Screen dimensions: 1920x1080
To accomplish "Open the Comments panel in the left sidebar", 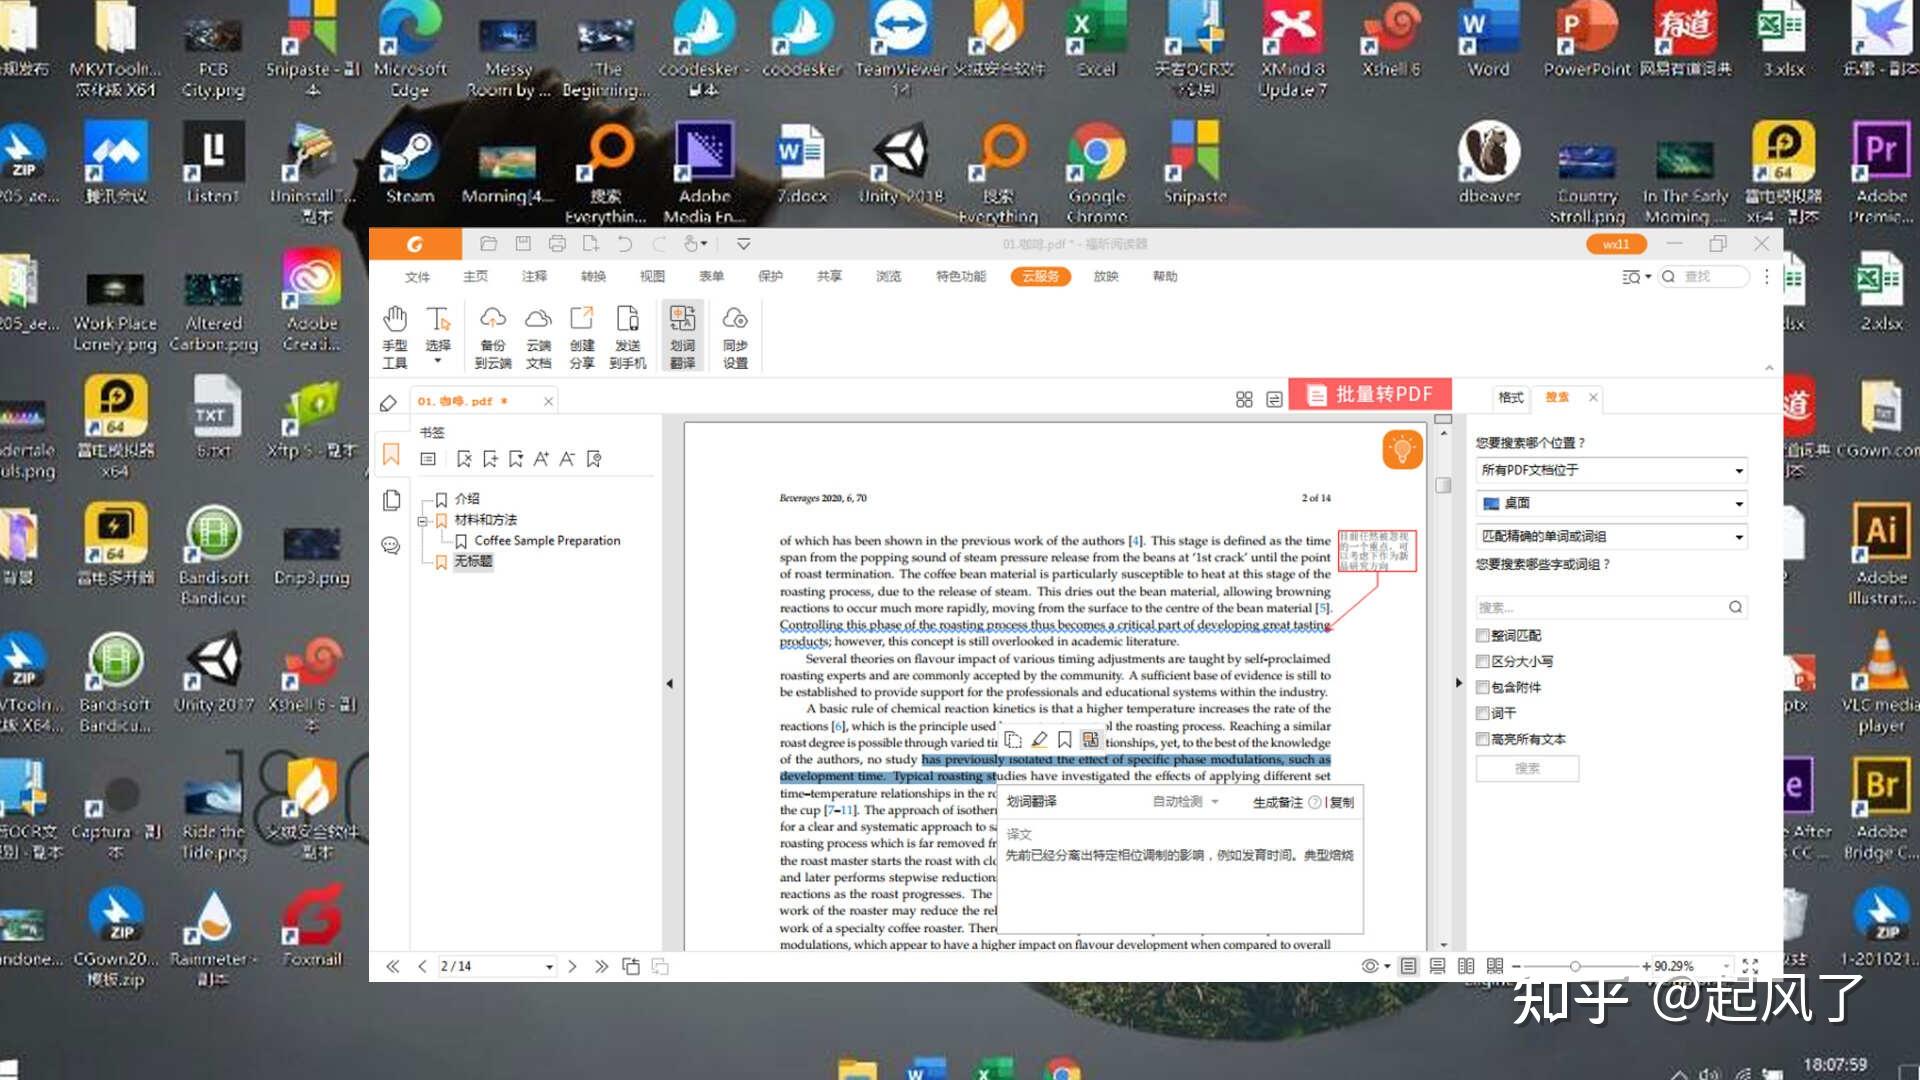I will [391, 545].
